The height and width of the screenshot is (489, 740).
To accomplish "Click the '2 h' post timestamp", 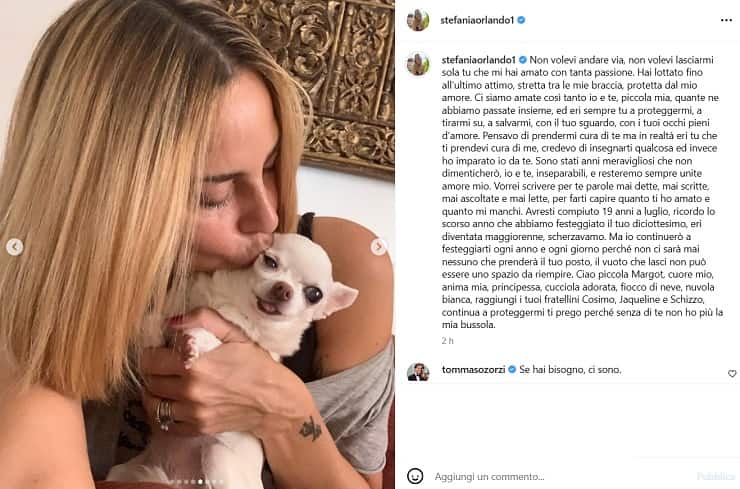I will 447,341.
